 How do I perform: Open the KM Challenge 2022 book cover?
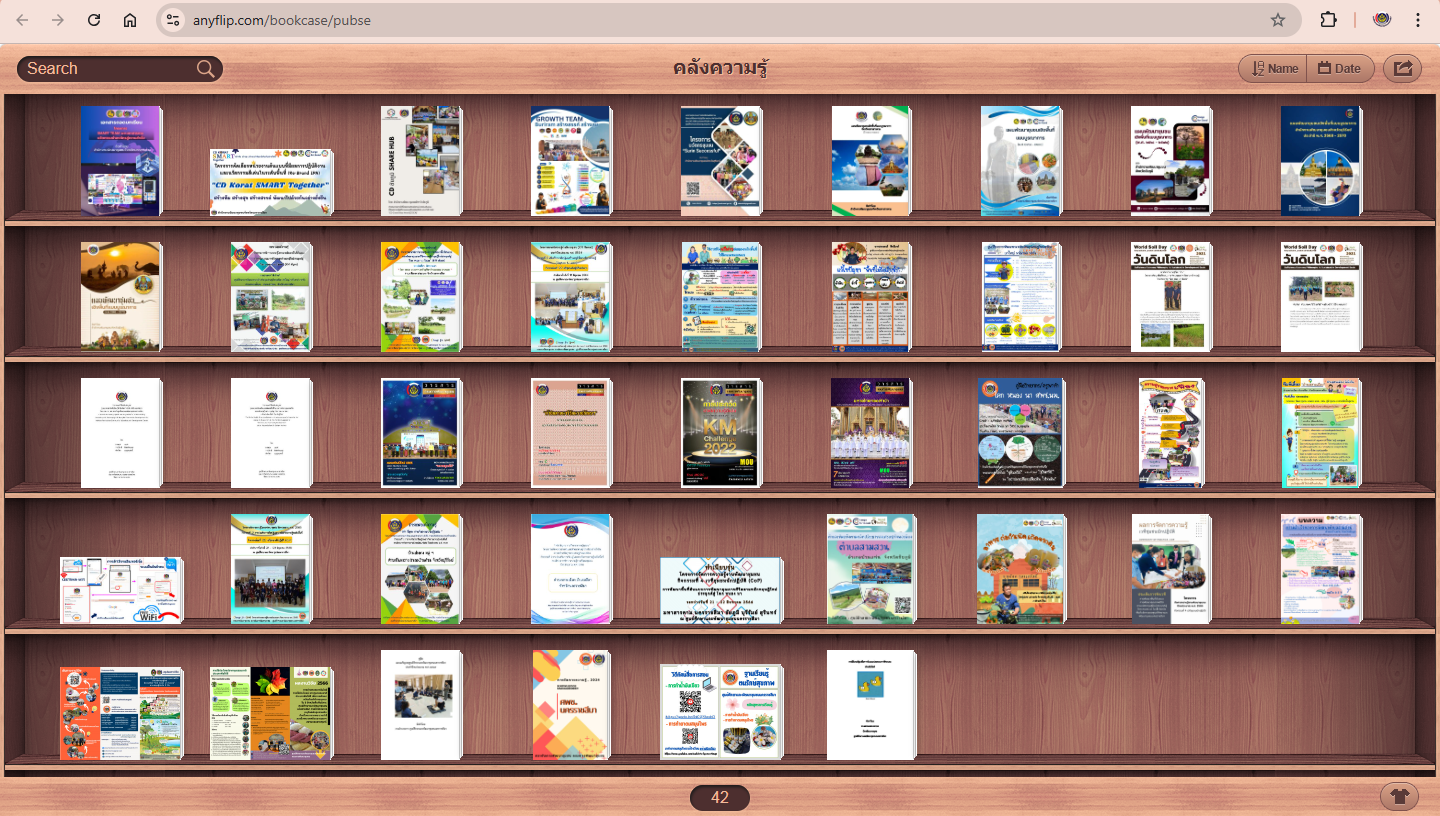pyautogui.click(x=720, y=433)
